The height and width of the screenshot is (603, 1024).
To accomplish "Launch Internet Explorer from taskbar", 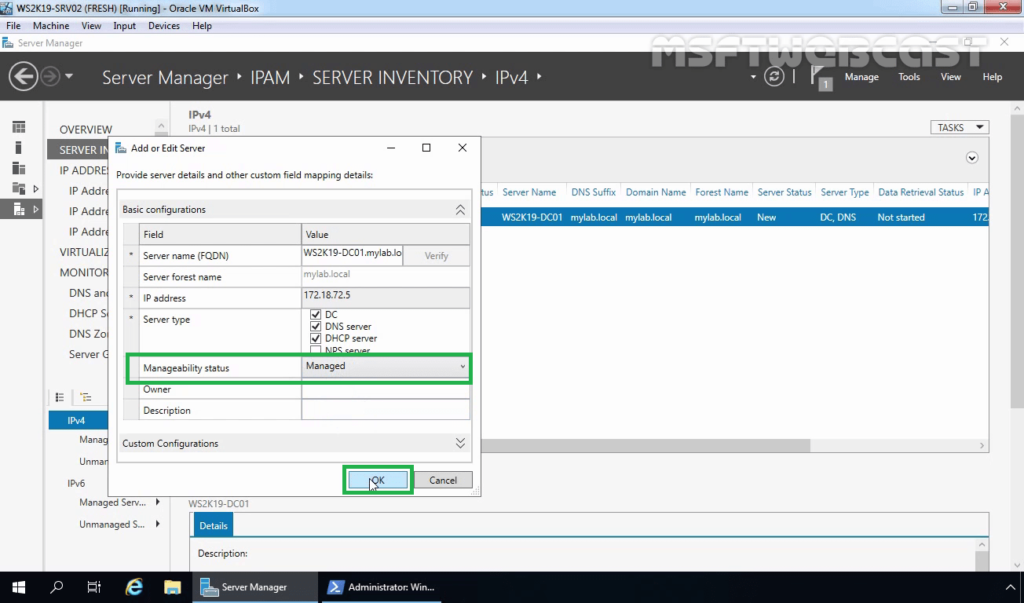I will [134, 587].
